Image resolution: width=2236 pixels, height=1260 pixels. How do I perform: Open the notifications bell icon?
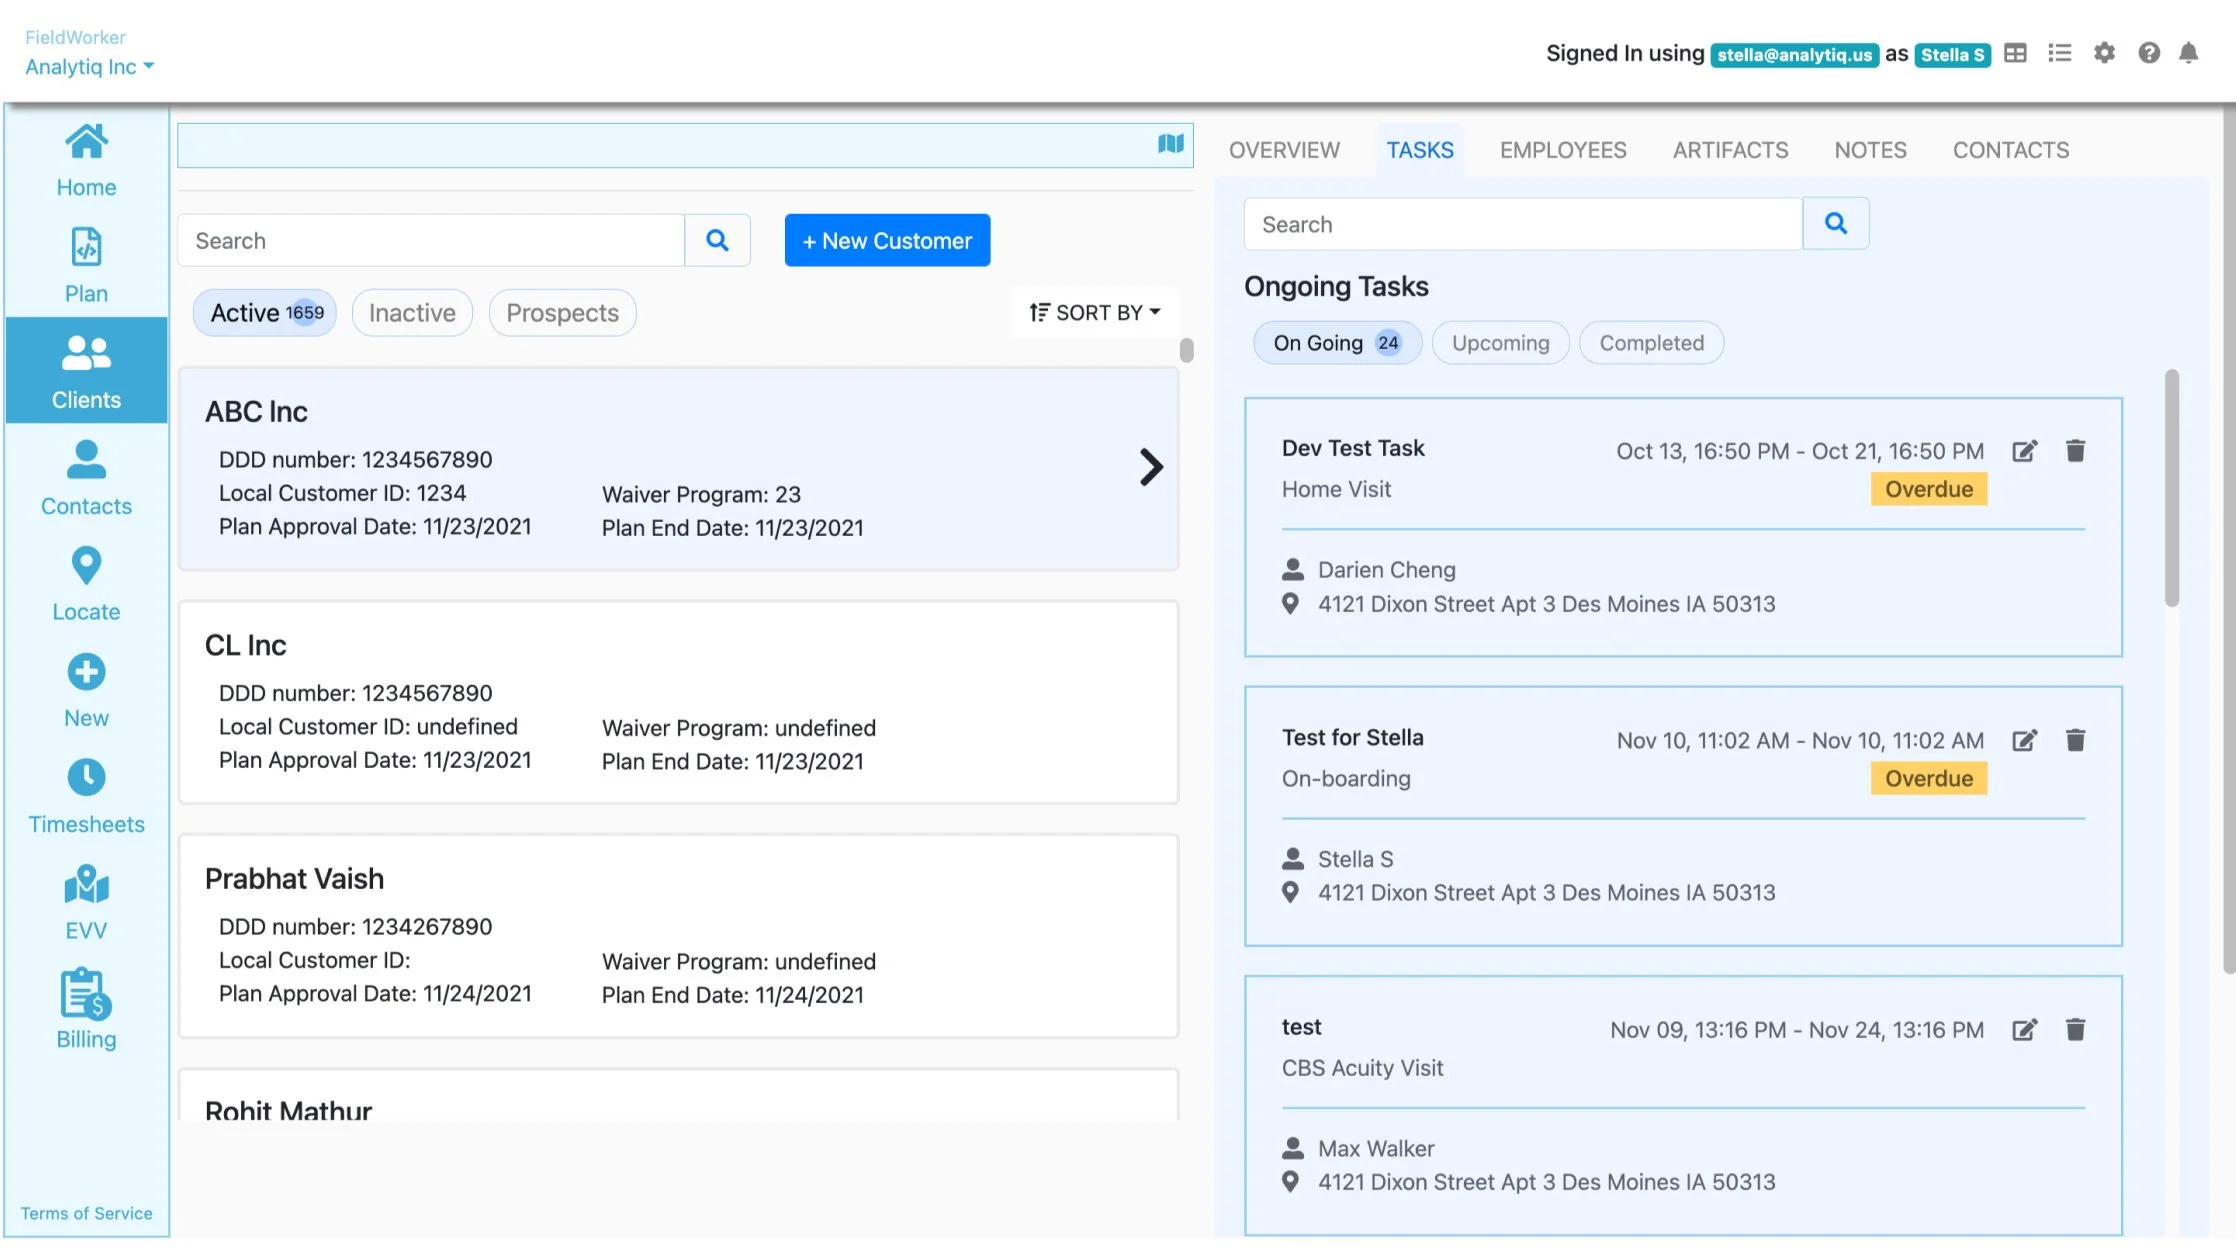pos(2188,53)
